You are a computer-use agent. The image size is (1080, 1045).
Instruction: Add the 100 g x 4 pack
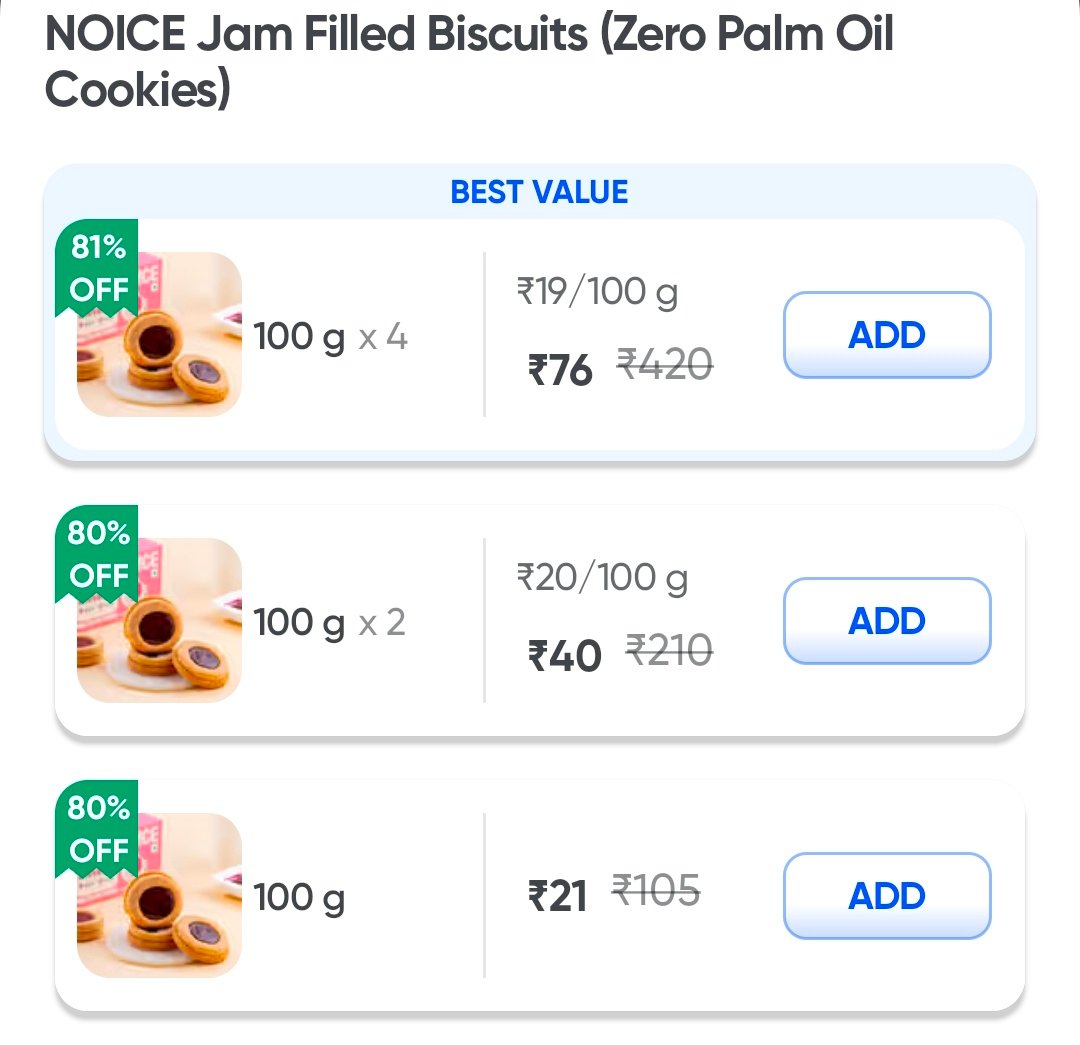(886, 335)
